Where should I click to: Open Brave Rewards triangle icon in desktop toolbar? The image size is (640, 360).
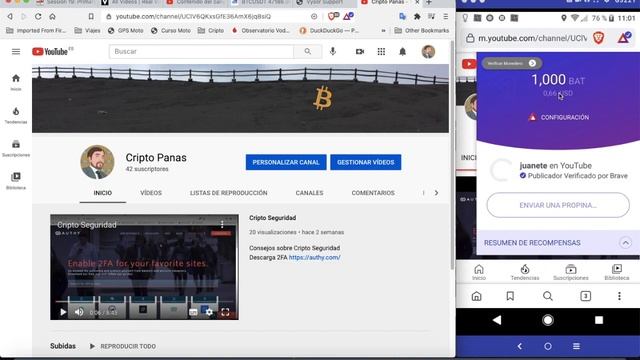tap(348, 16)
